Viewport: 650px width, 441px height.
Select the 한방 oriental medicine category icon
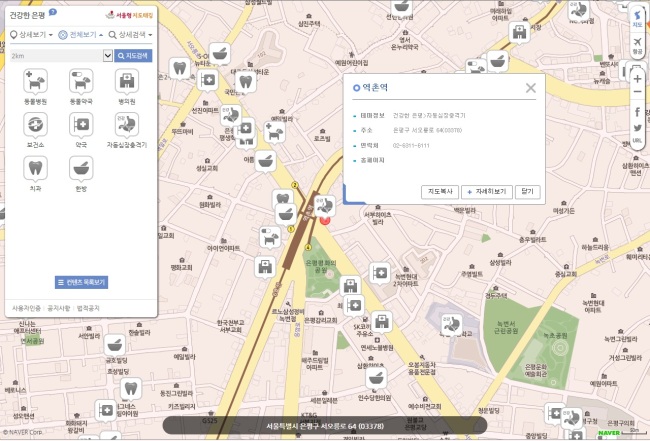81,167
